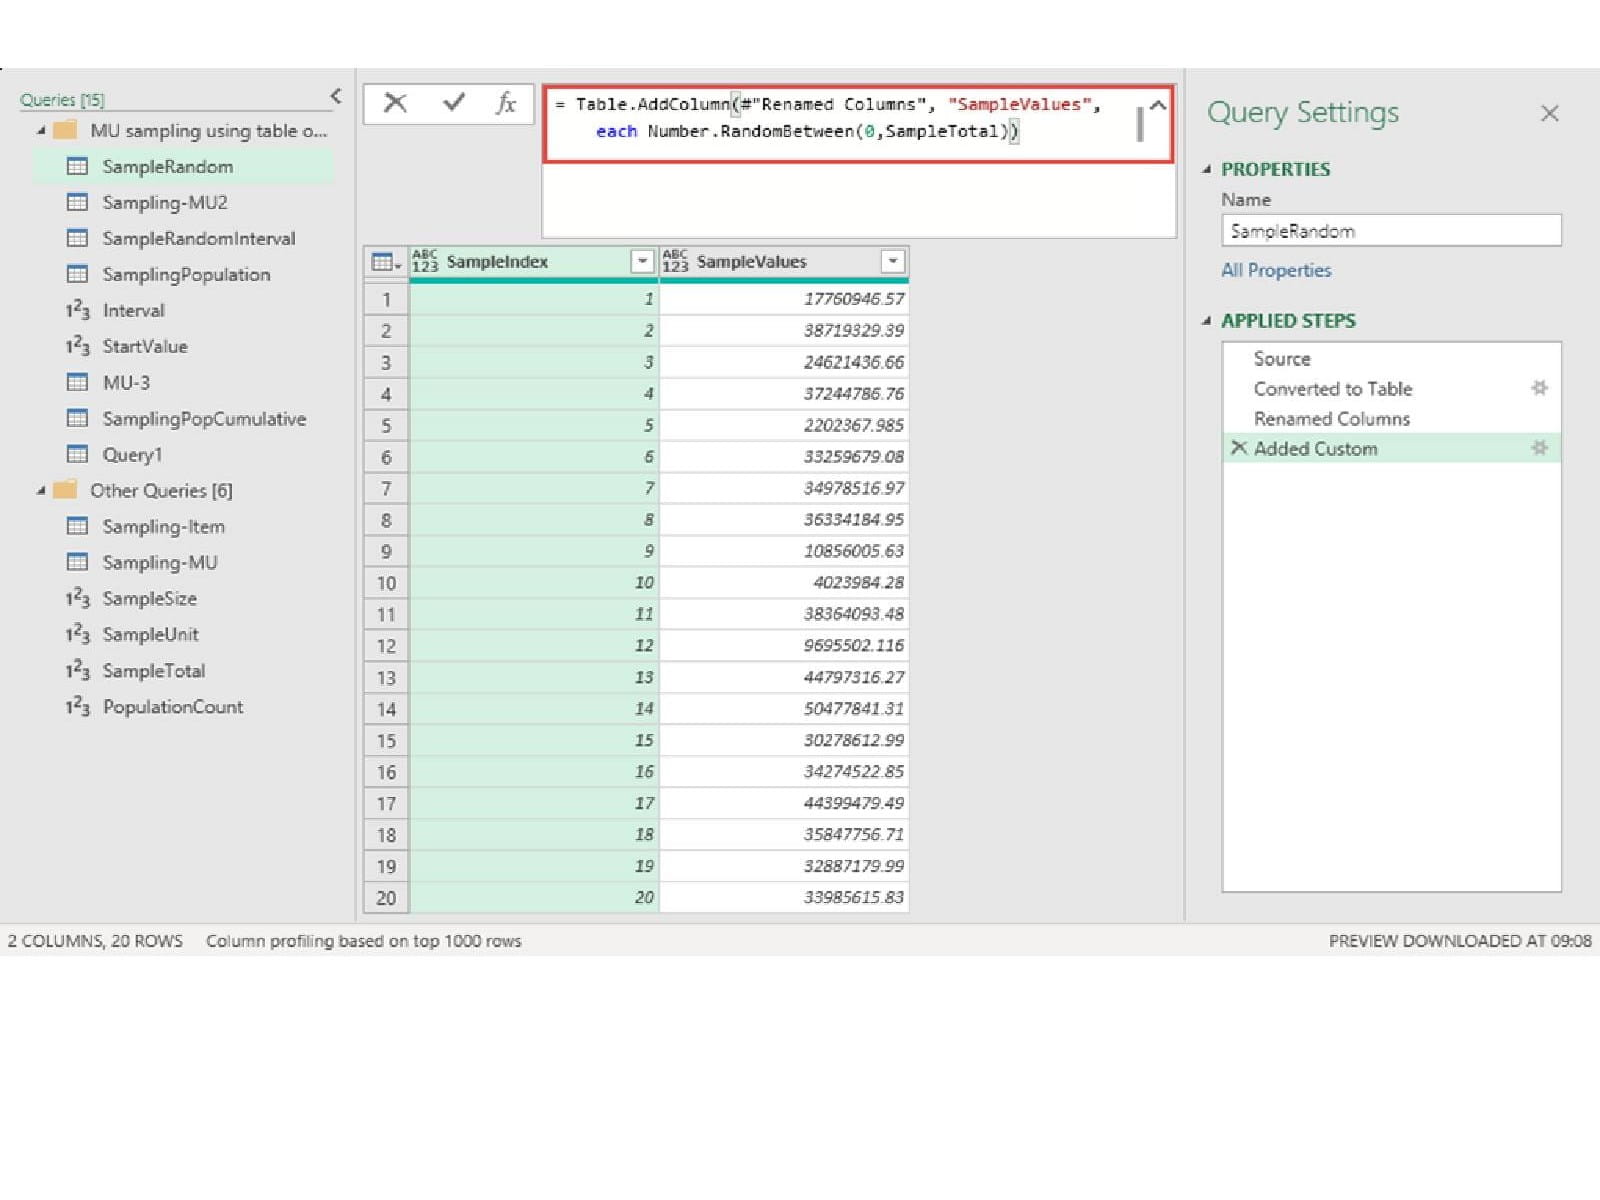Screen dimensions: 1600x1200
Task: Select the Renamed Columns applied step
Action: click(1331, 419)
